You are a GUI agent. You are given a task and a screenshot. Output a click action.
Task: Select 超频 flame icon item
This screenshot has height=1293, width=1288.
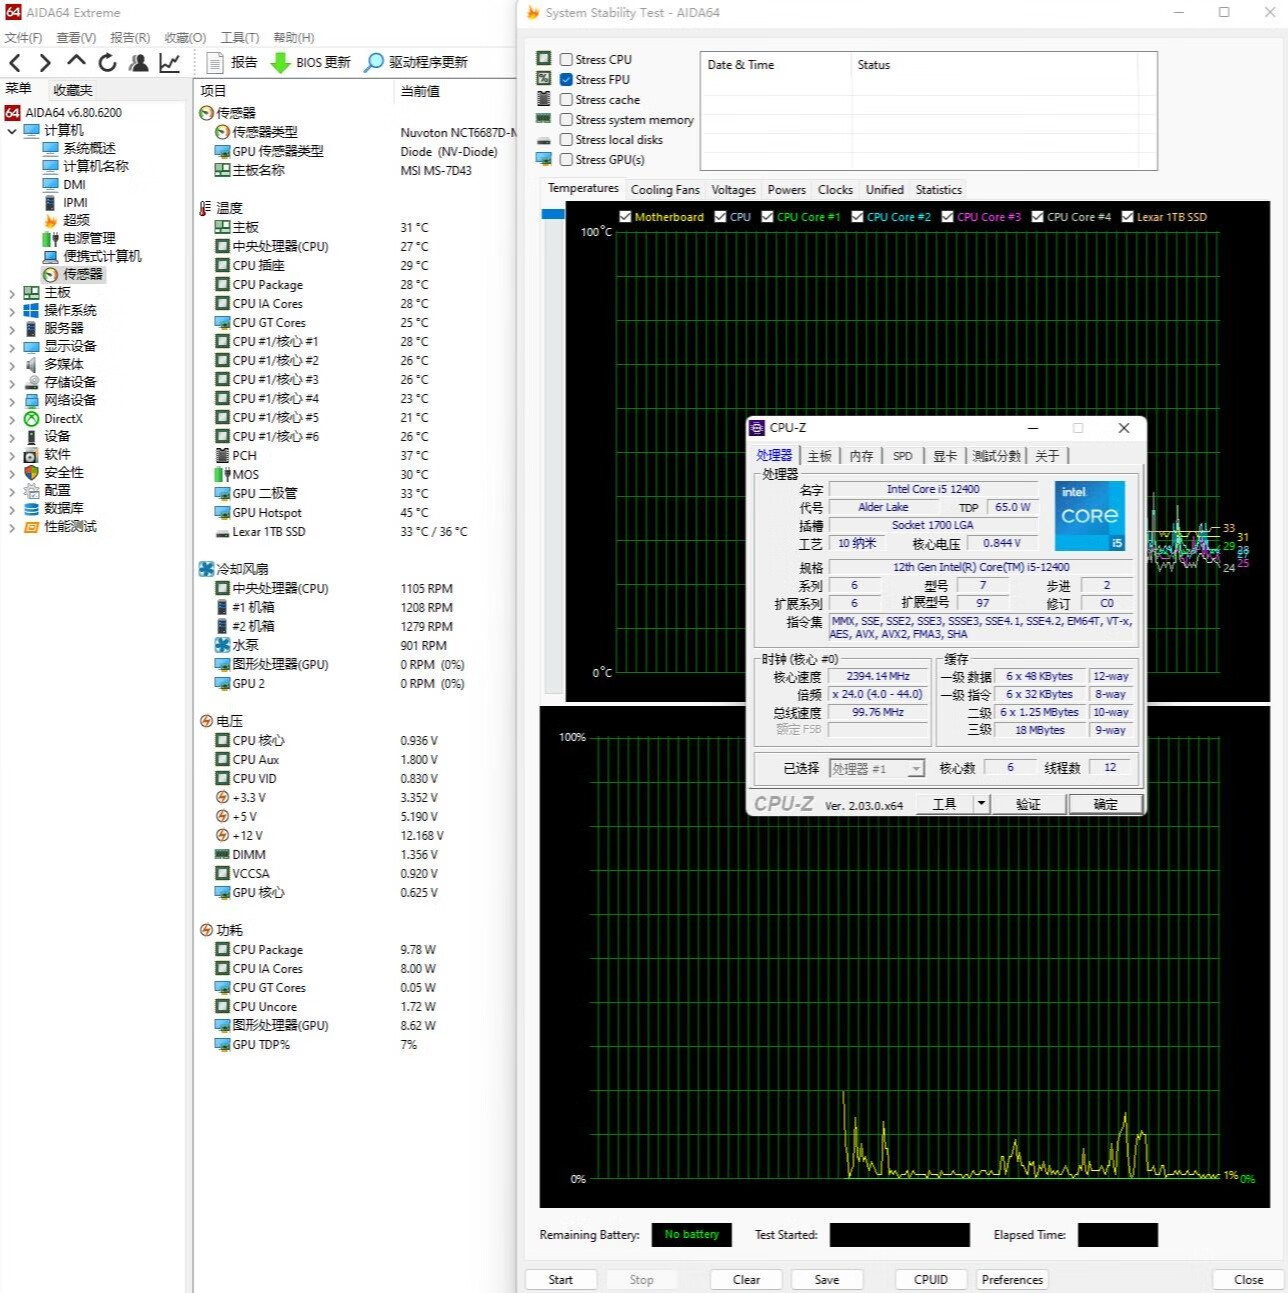tap(66, 220)
